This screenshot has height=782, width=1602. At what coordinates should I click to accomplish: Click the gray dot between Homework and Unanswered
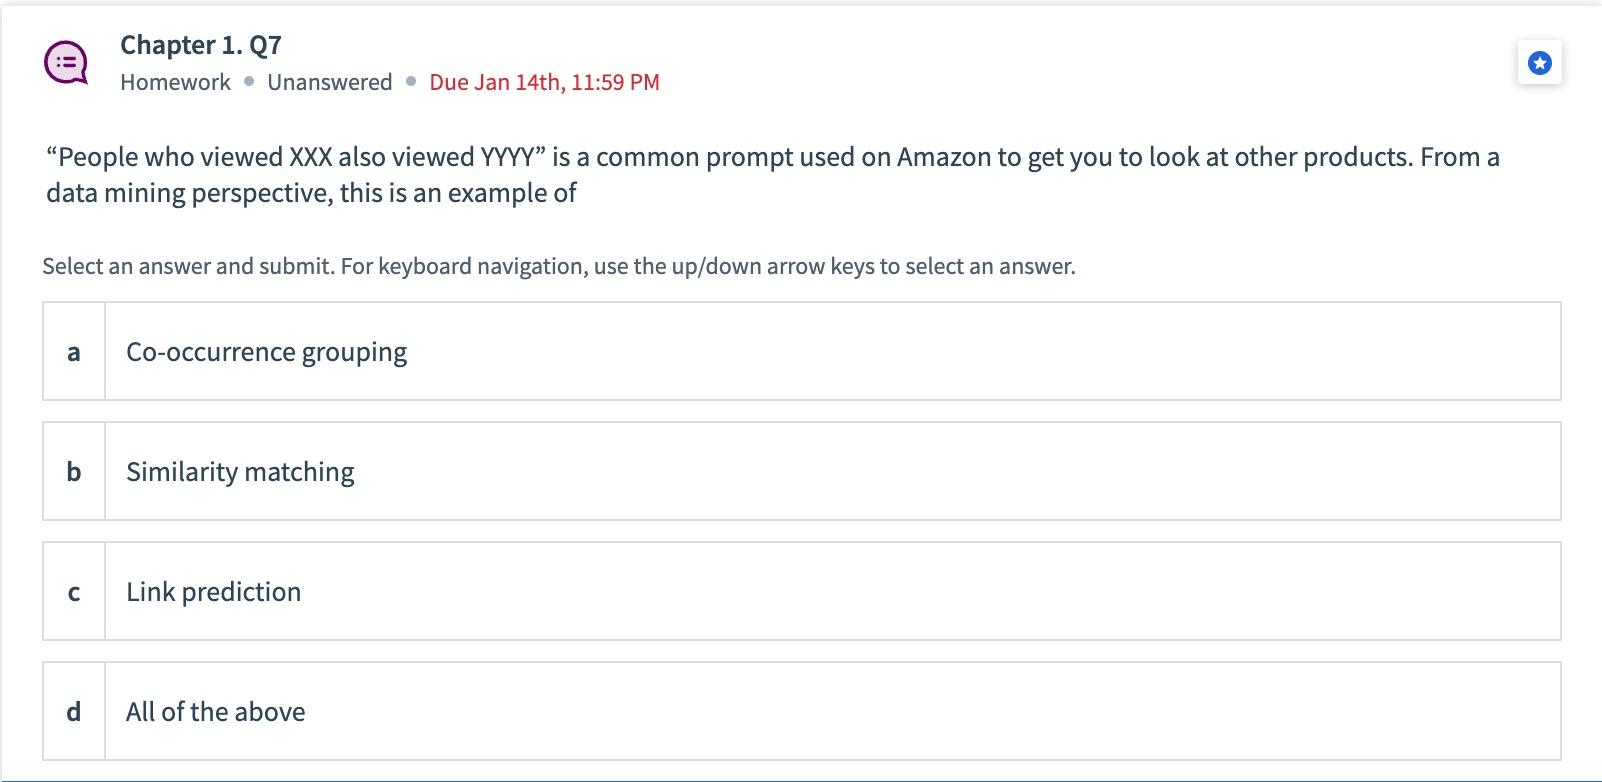tap(247, 82)
